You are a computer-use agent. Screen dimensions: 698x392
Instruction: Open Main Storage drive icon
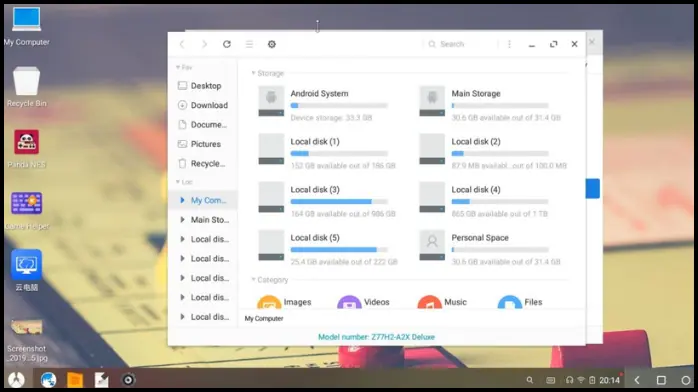[x=432, y=101]
